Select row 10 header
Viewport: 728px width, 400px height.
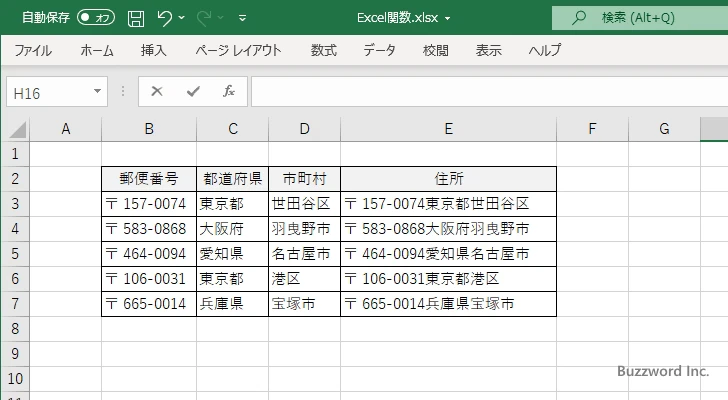coord(15,379)
